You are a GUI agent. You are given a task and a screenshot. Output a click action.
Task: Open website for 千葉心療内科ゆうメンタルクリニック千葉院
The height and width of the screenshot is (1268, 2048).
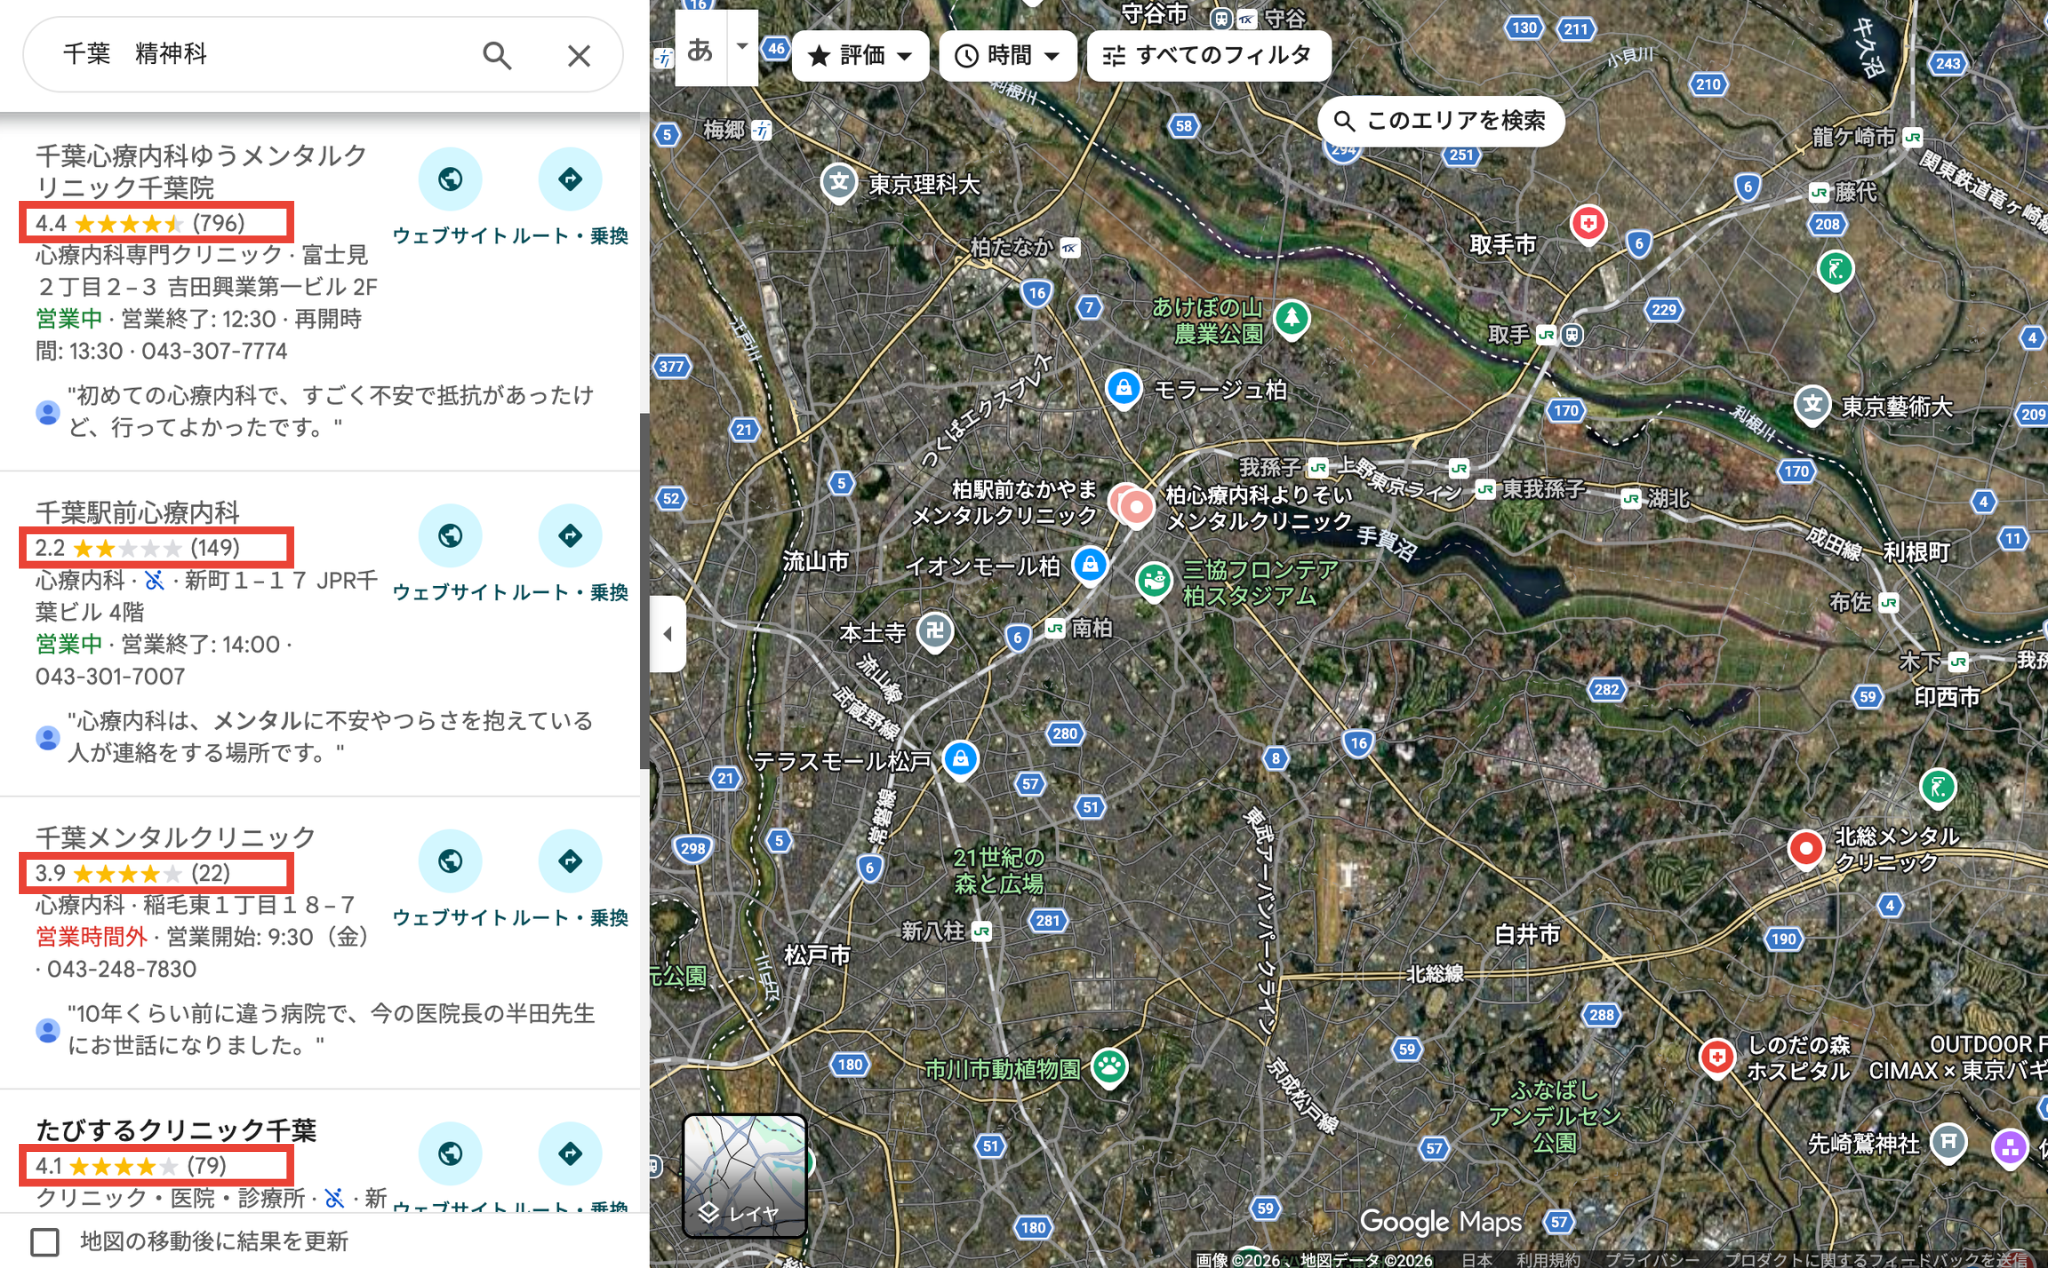click(450, 180)
